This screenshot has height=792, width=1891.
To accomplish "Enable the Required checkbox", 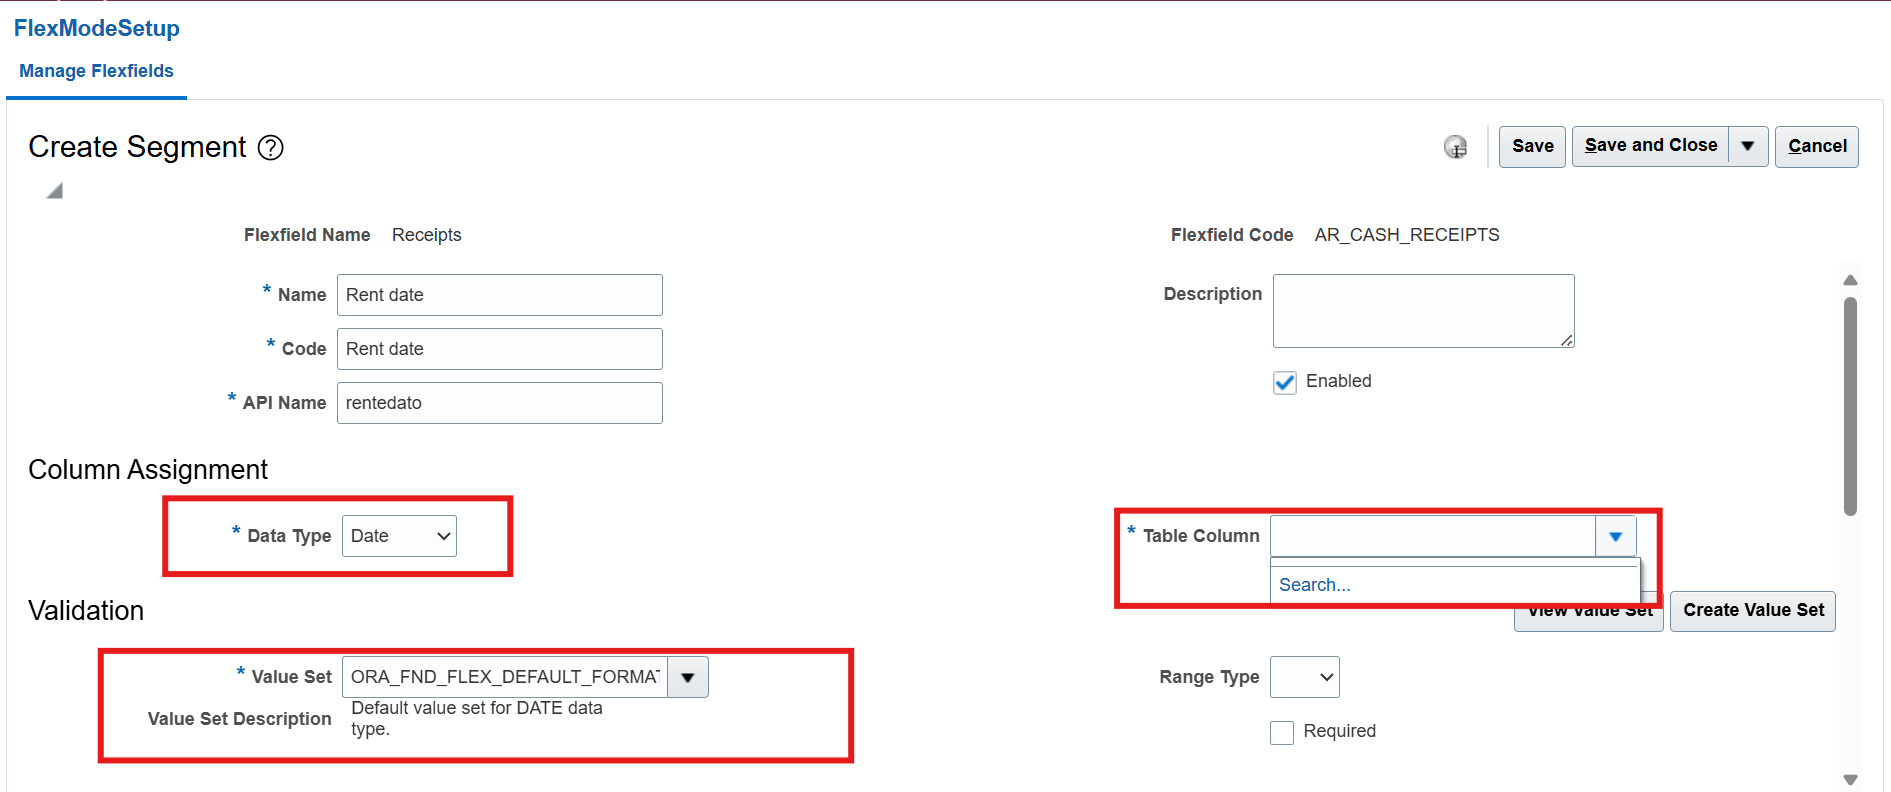I will click(1282, 732).
